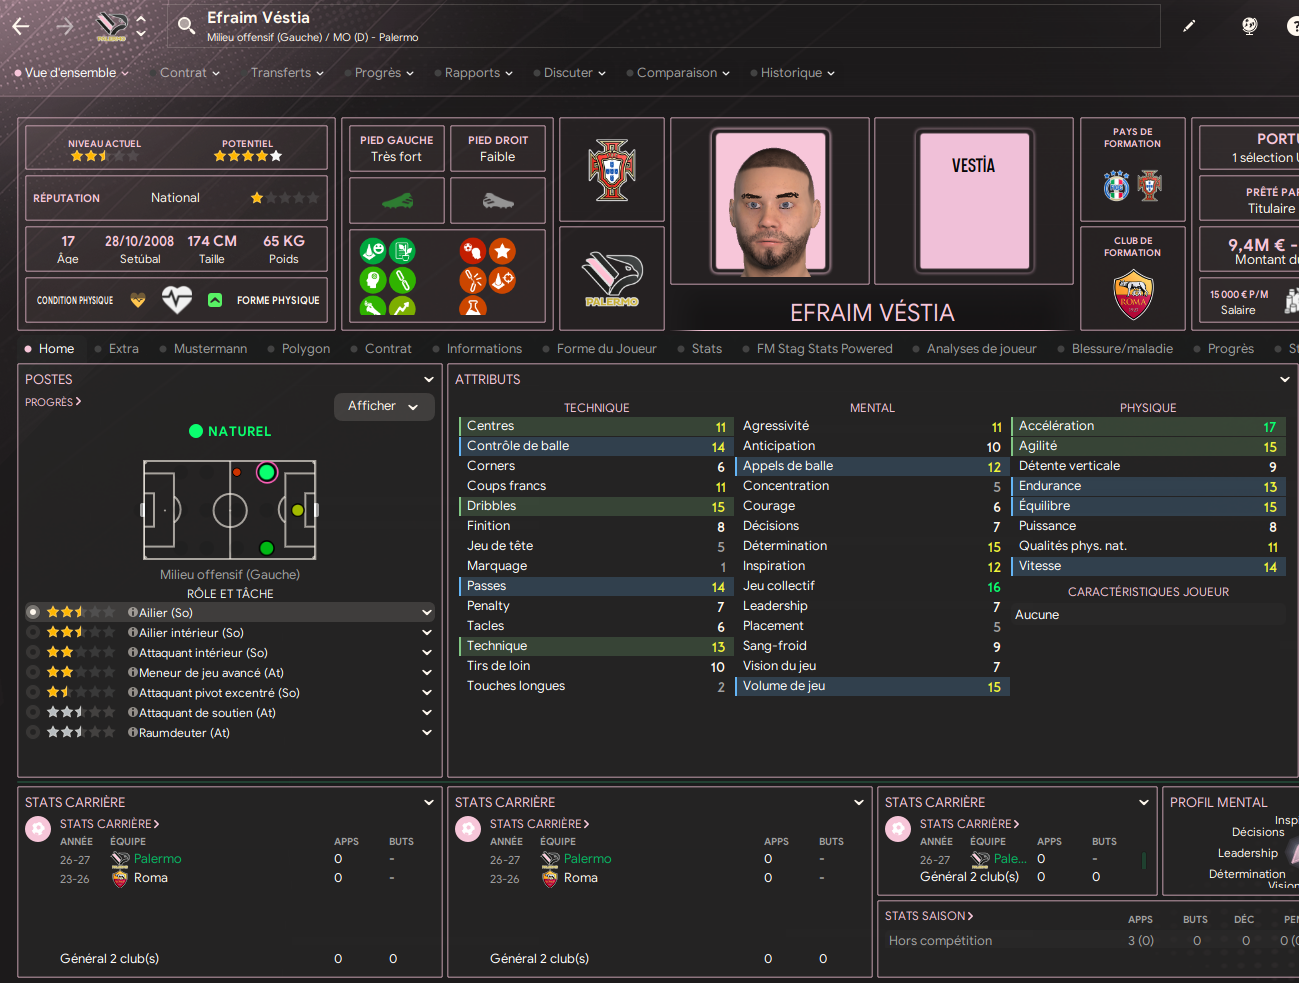Viewport: 1299px width, 983px height.
Task: Click the Palermo club logo badge
Action: (x=612, y=280)
